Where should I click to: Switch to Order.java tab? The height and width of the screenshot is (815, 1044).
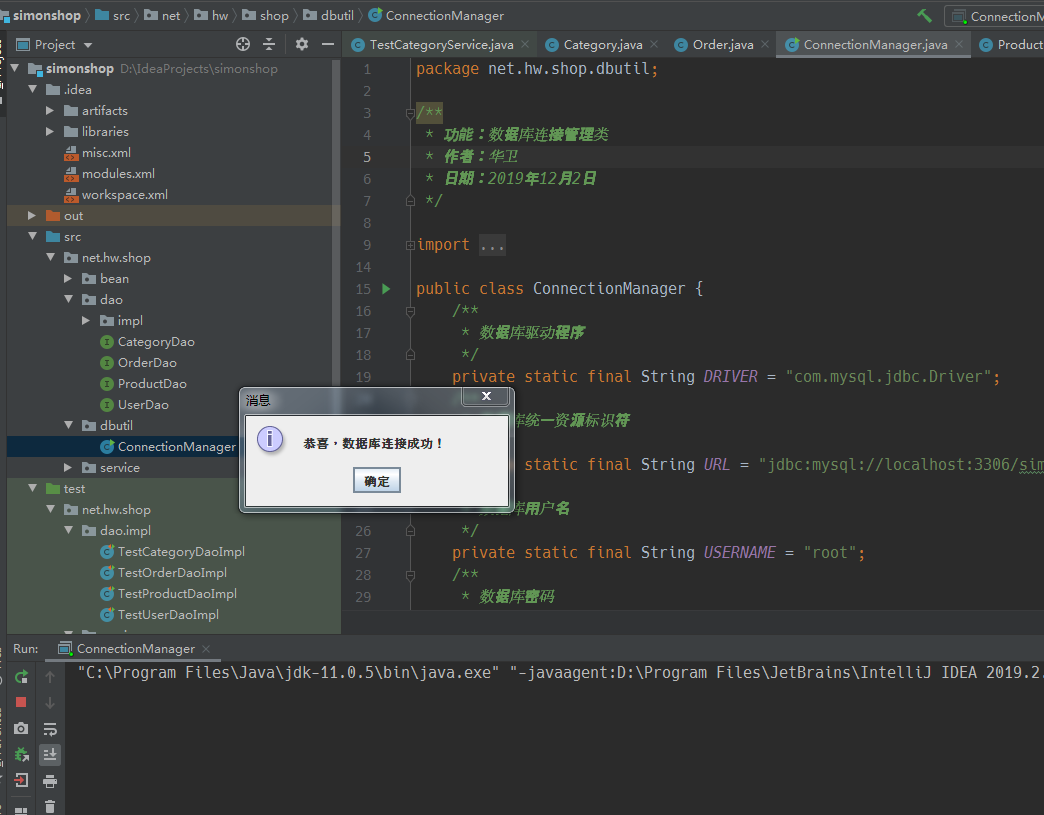tap(722, 45)
